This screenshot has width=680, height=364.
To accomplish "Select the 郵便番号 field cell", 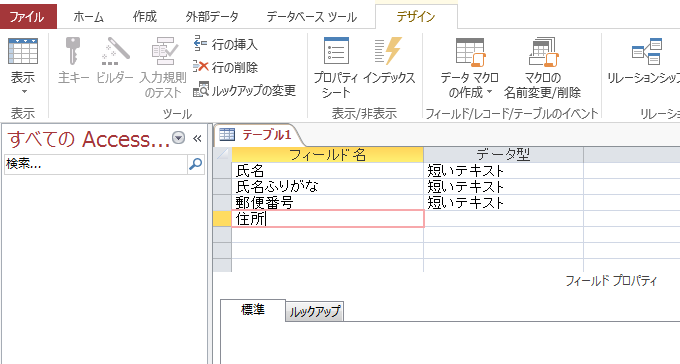I will pyautogui.click(x=327, y=203).
